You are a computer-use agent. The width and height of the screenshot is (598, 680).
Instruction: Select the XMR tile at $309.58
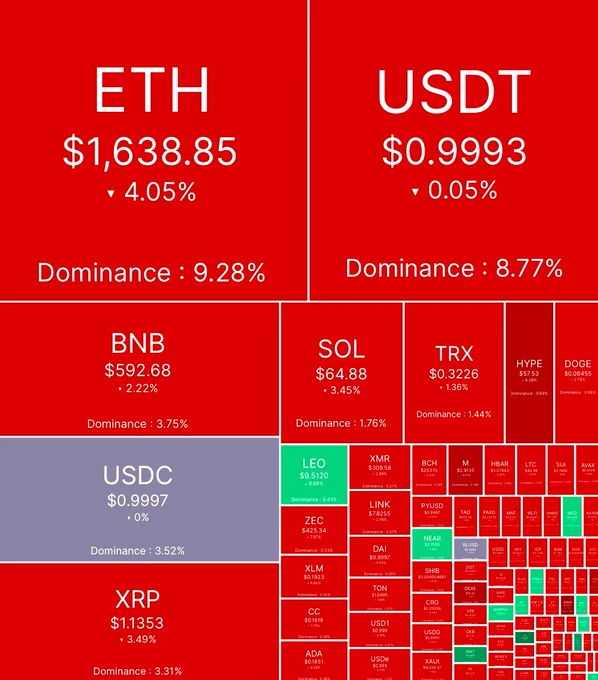point(379,467)
